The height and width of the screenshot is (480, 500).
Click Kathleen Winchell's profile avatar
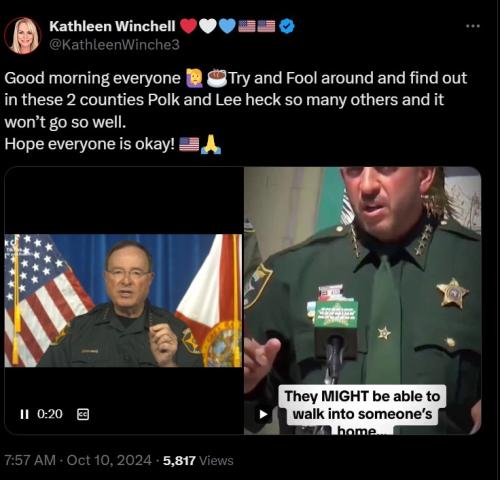pos(23,35)
